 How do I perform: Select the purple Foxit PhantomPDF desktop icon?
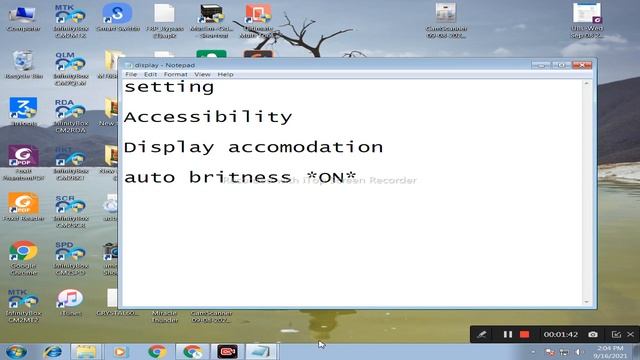coord(23,162)
